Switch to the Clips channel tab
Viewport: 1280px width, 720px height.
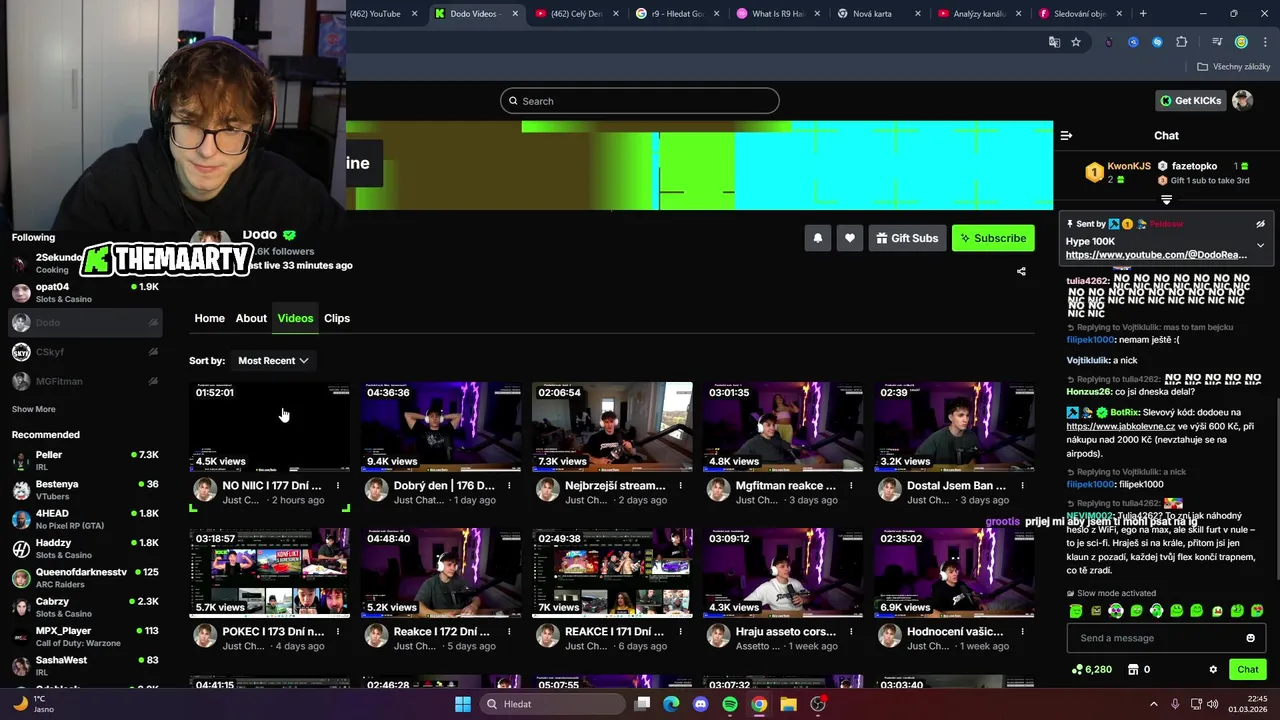(x=337, y=318)
